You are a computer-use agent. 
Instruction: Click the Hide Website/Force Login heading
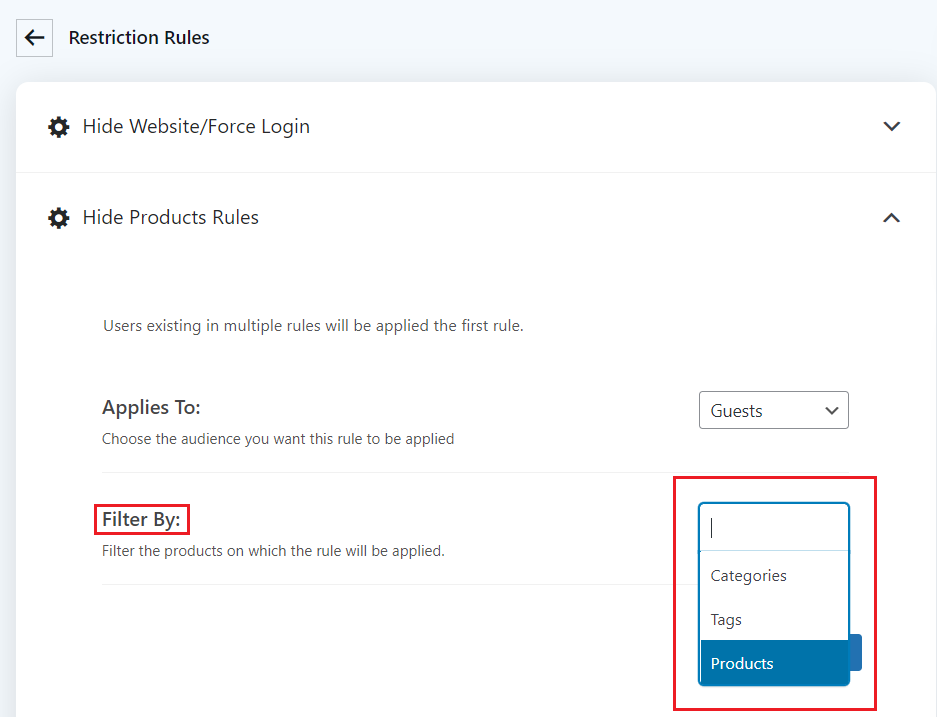tap(196, 127)
